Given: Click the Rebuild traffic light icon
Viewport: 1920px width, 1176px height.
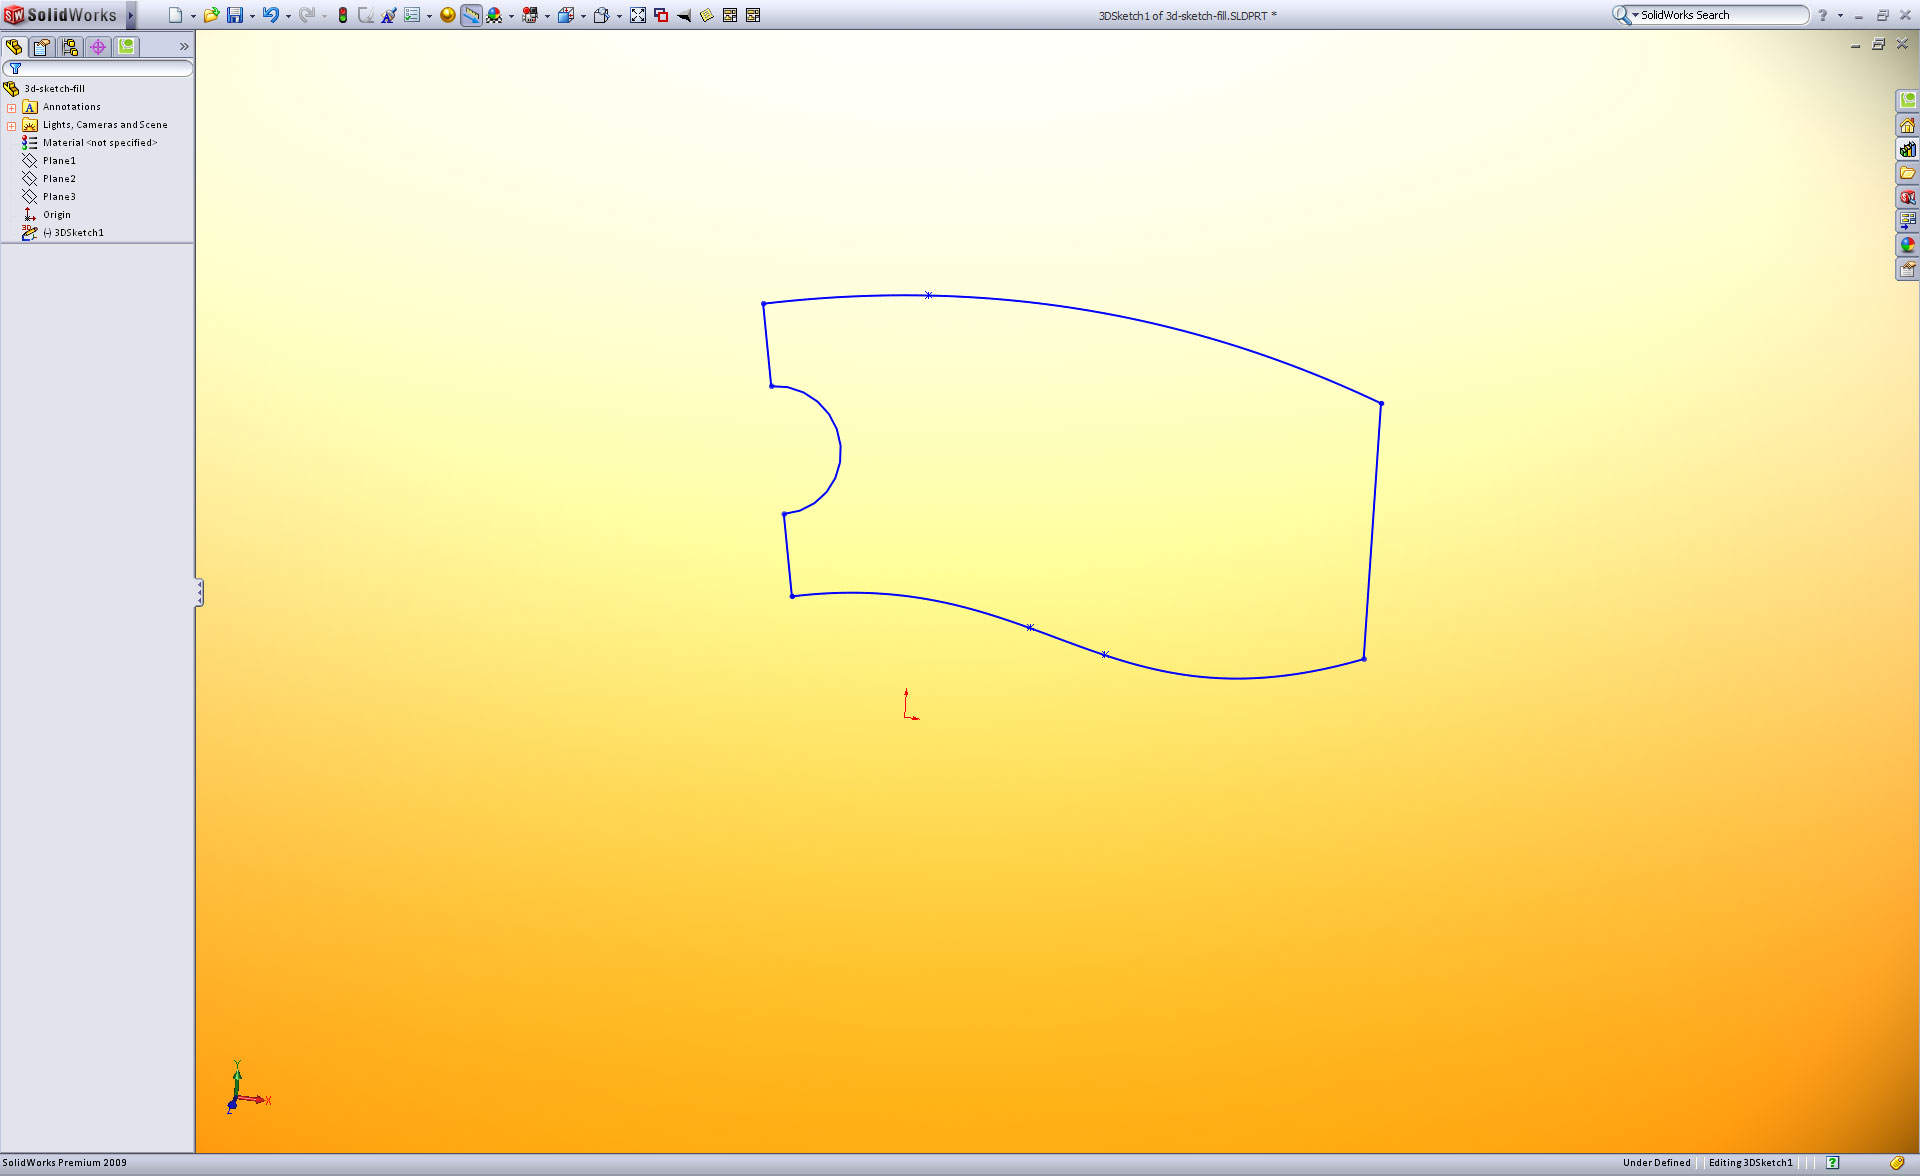Looking at the screenshot, I should point(342,15).
